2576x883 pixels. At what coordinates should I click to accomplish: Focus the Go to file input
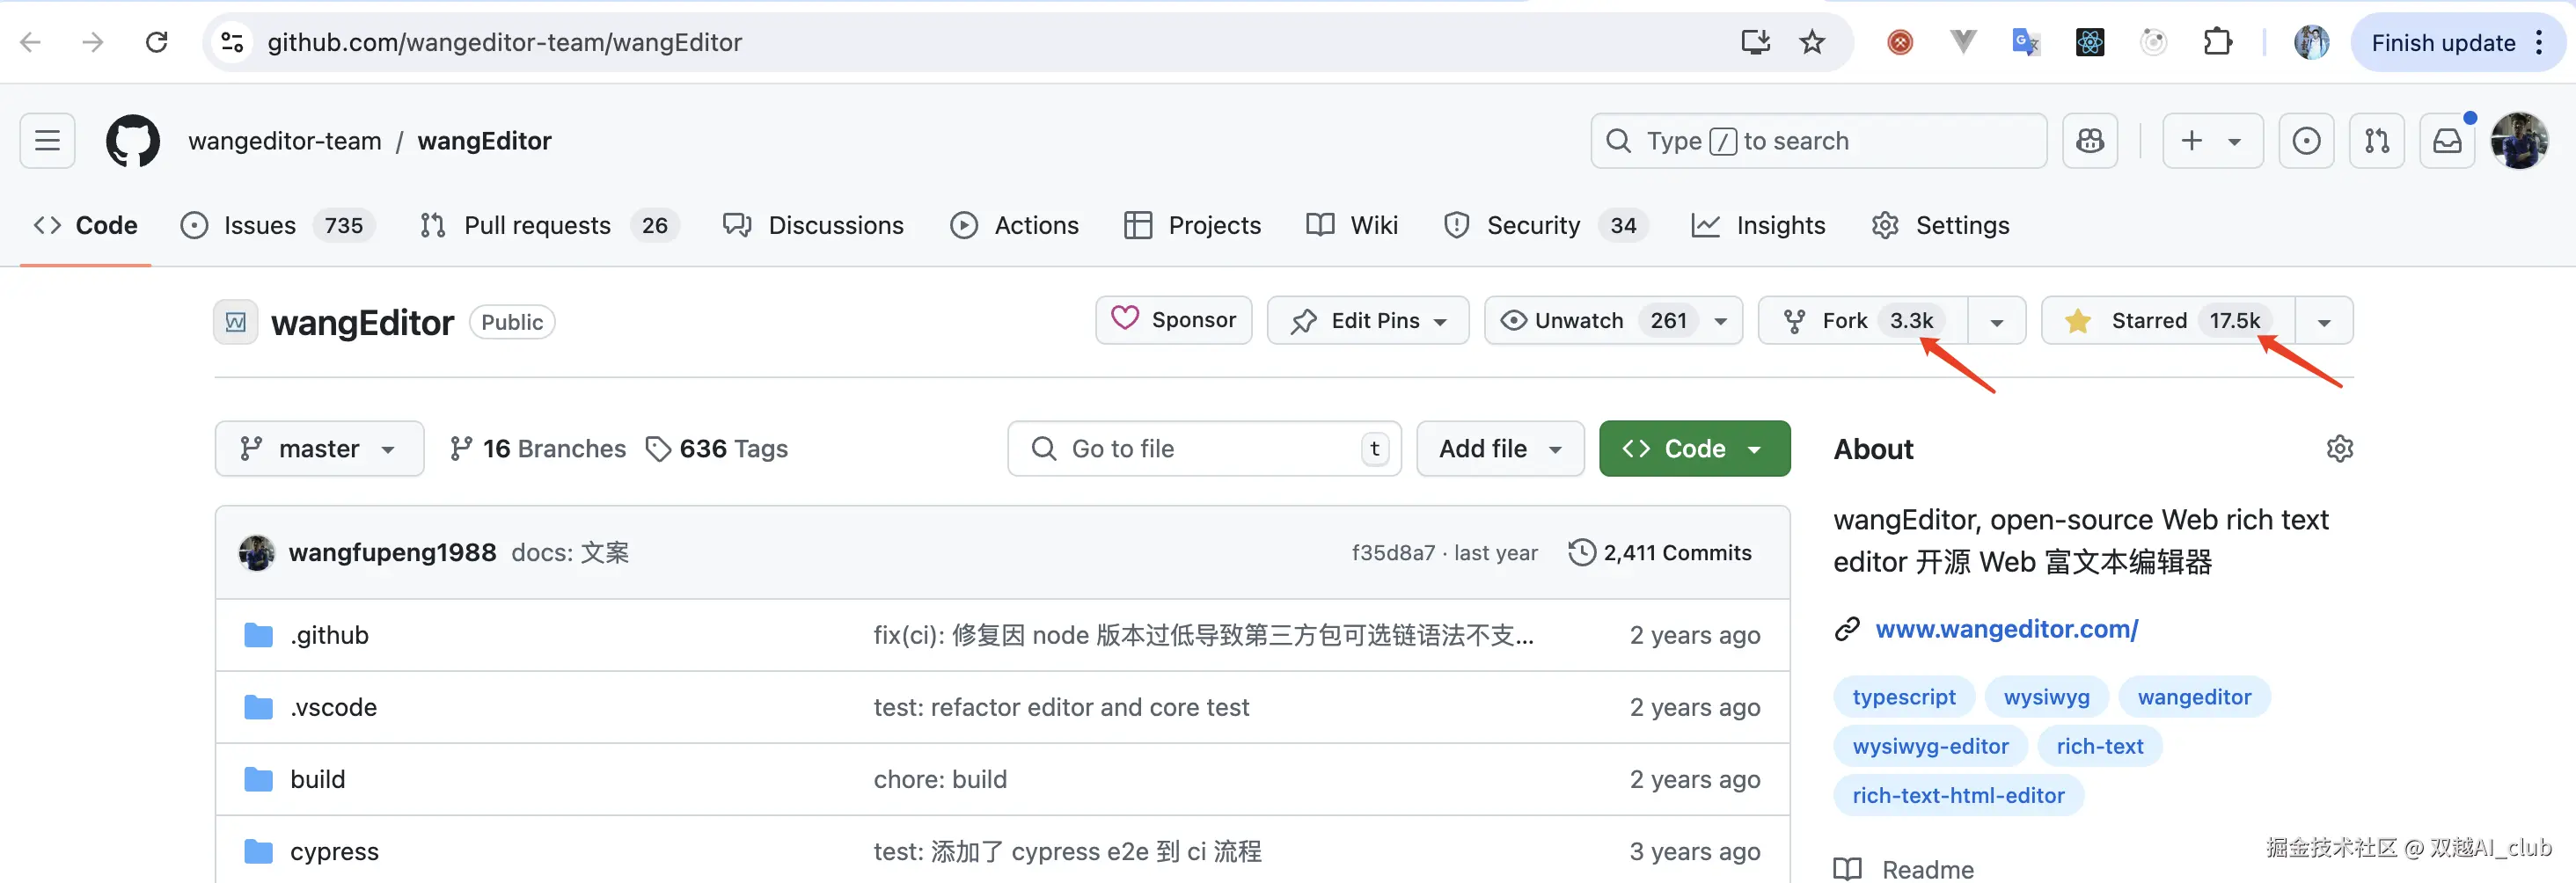[x=1204, y=448]
